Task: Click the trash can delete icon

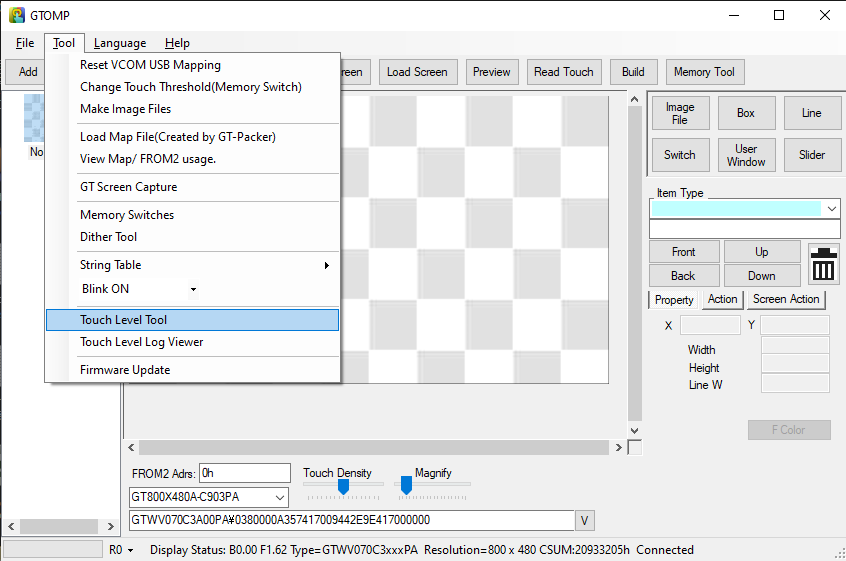Action: (x=823, y=264)
